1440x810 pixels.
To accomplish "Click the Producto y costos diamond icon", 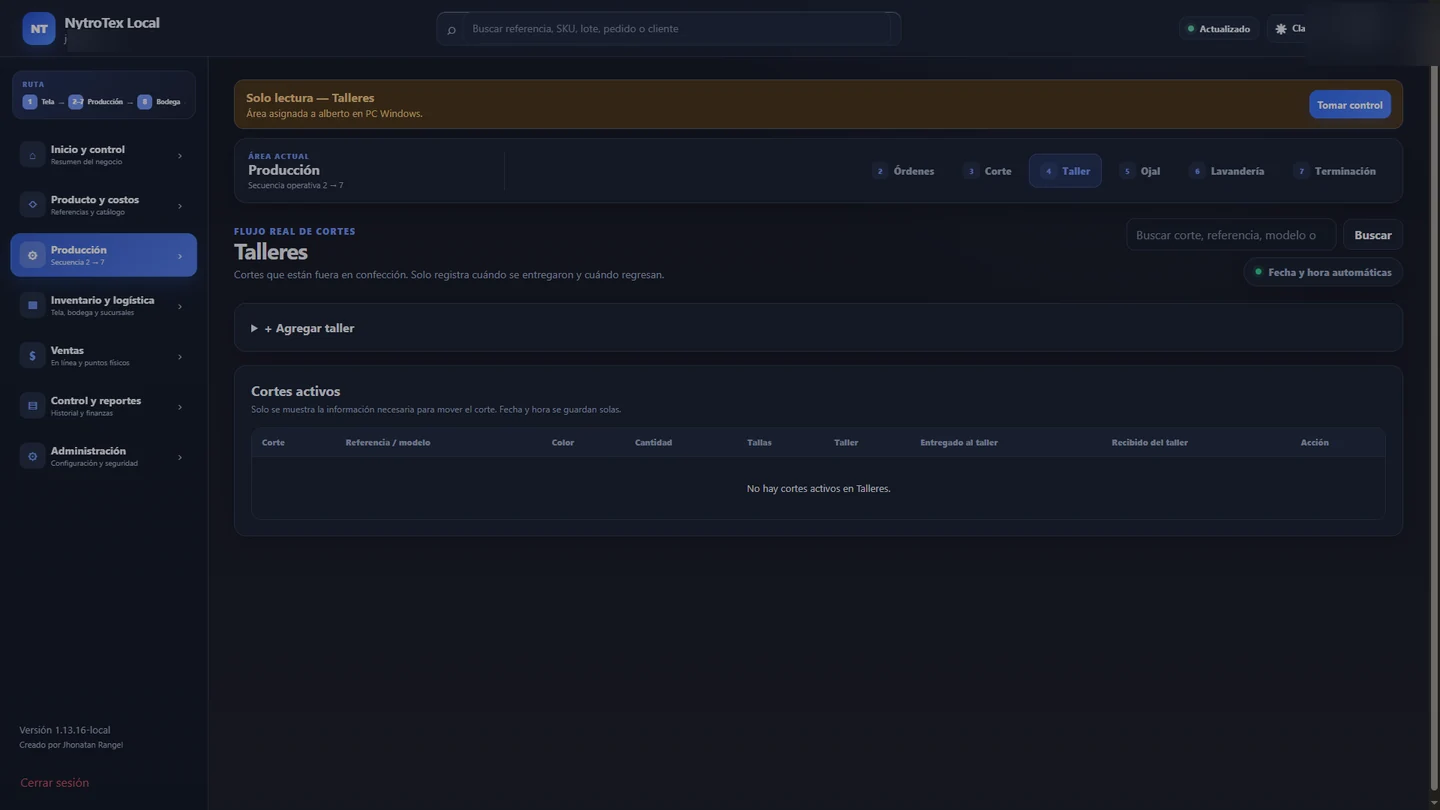I will [32, 205].
